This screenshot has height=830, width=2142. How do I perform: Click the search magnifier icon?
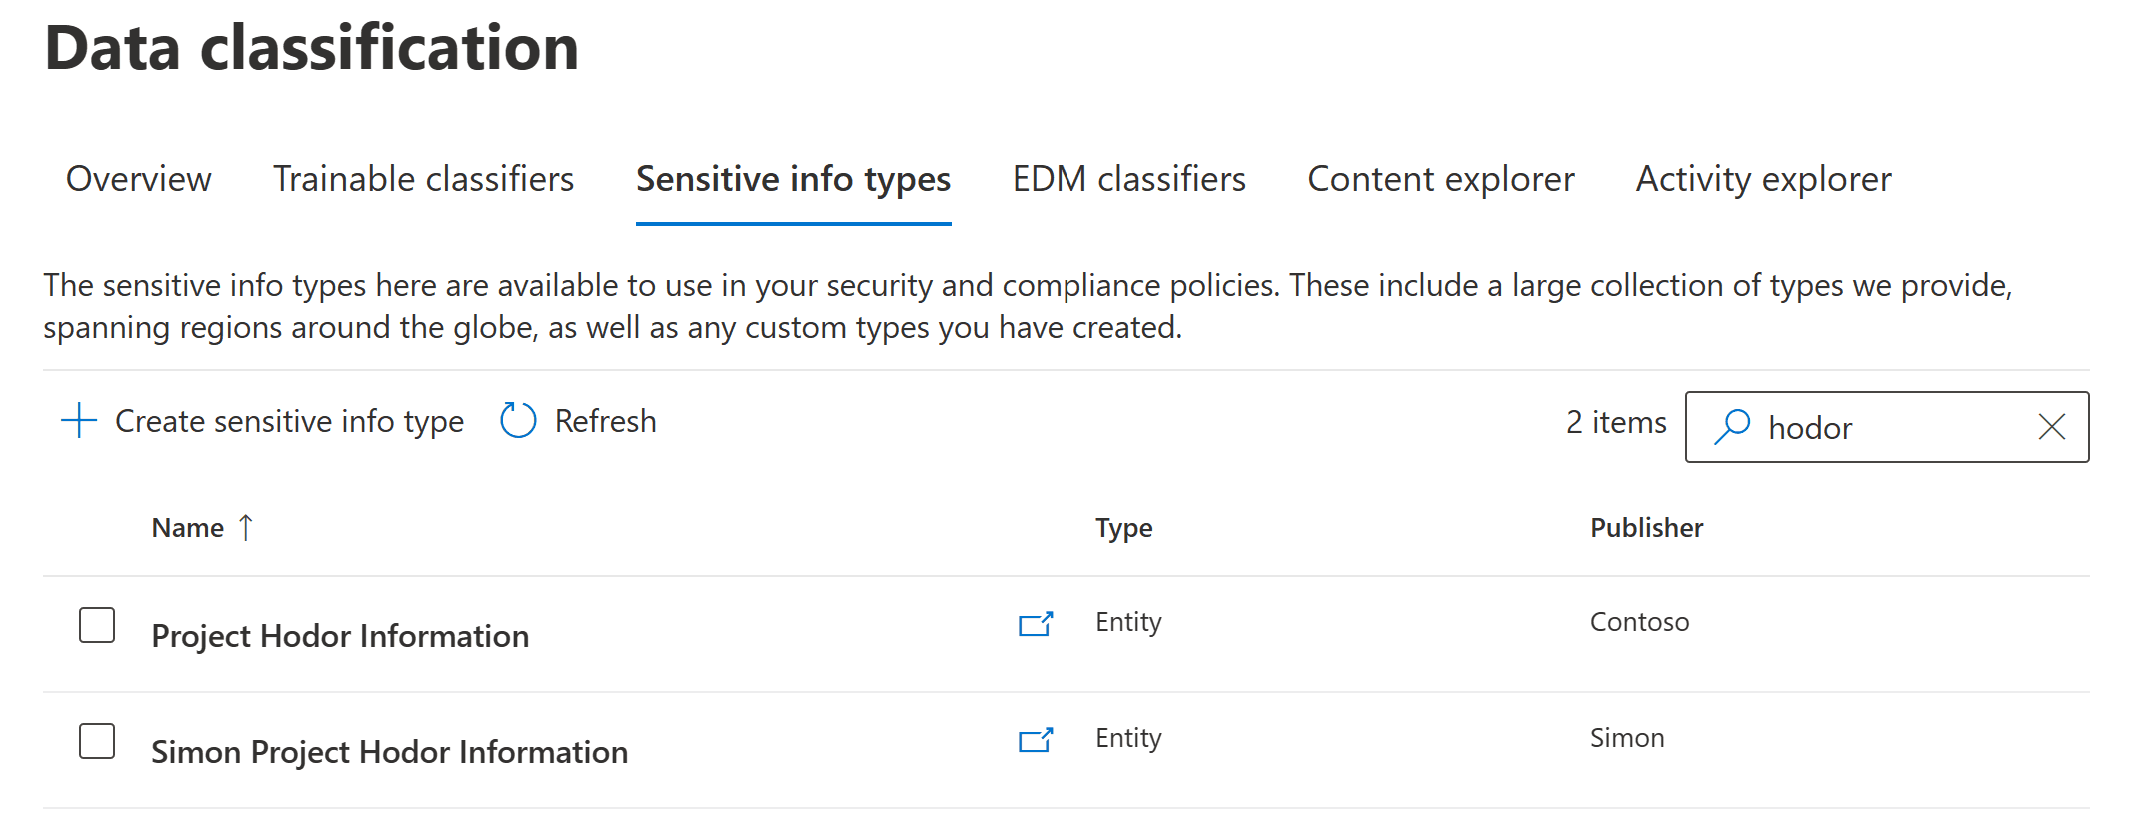pyautogui.click(x=1731, y=427)
